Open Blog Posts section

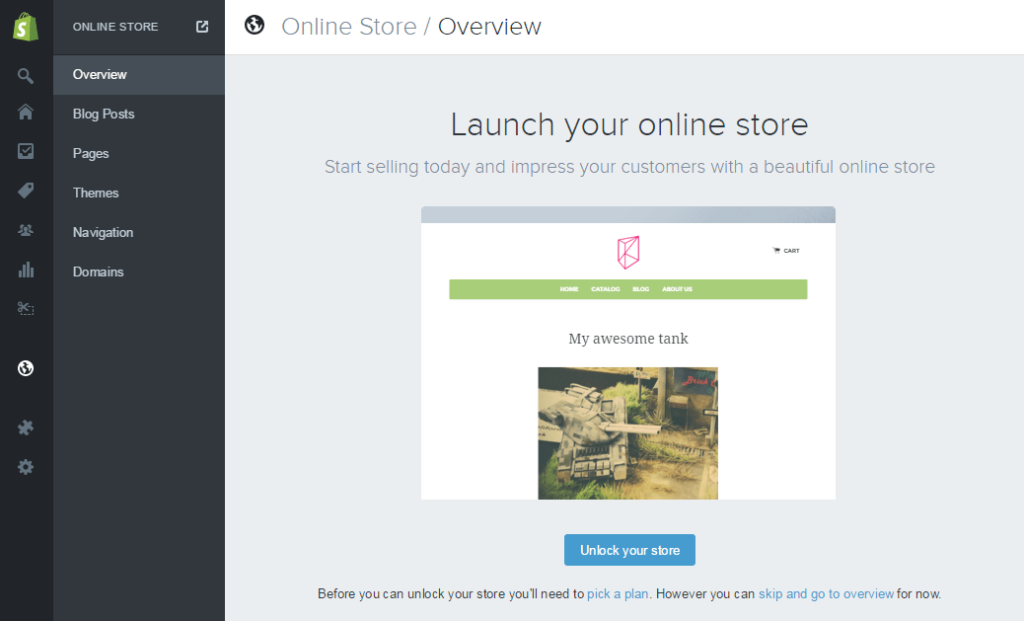tap(103, 114)
